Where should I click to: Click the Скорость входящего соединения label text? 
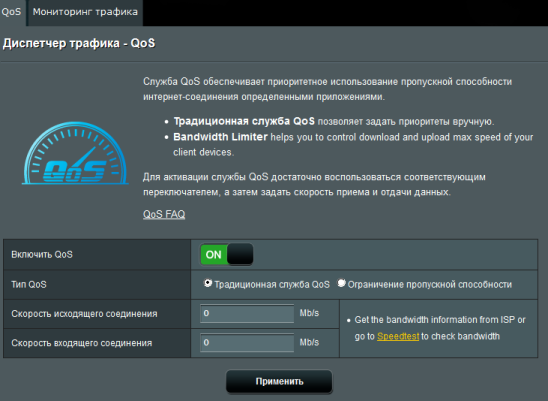(x=82, y=343)
